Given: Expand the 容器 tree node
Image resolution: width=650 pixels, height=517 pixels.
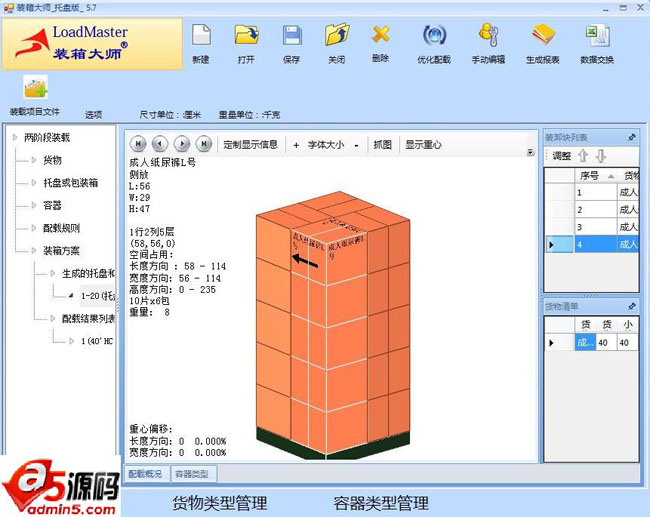Looking at the screenshot, I should (34, 205).
